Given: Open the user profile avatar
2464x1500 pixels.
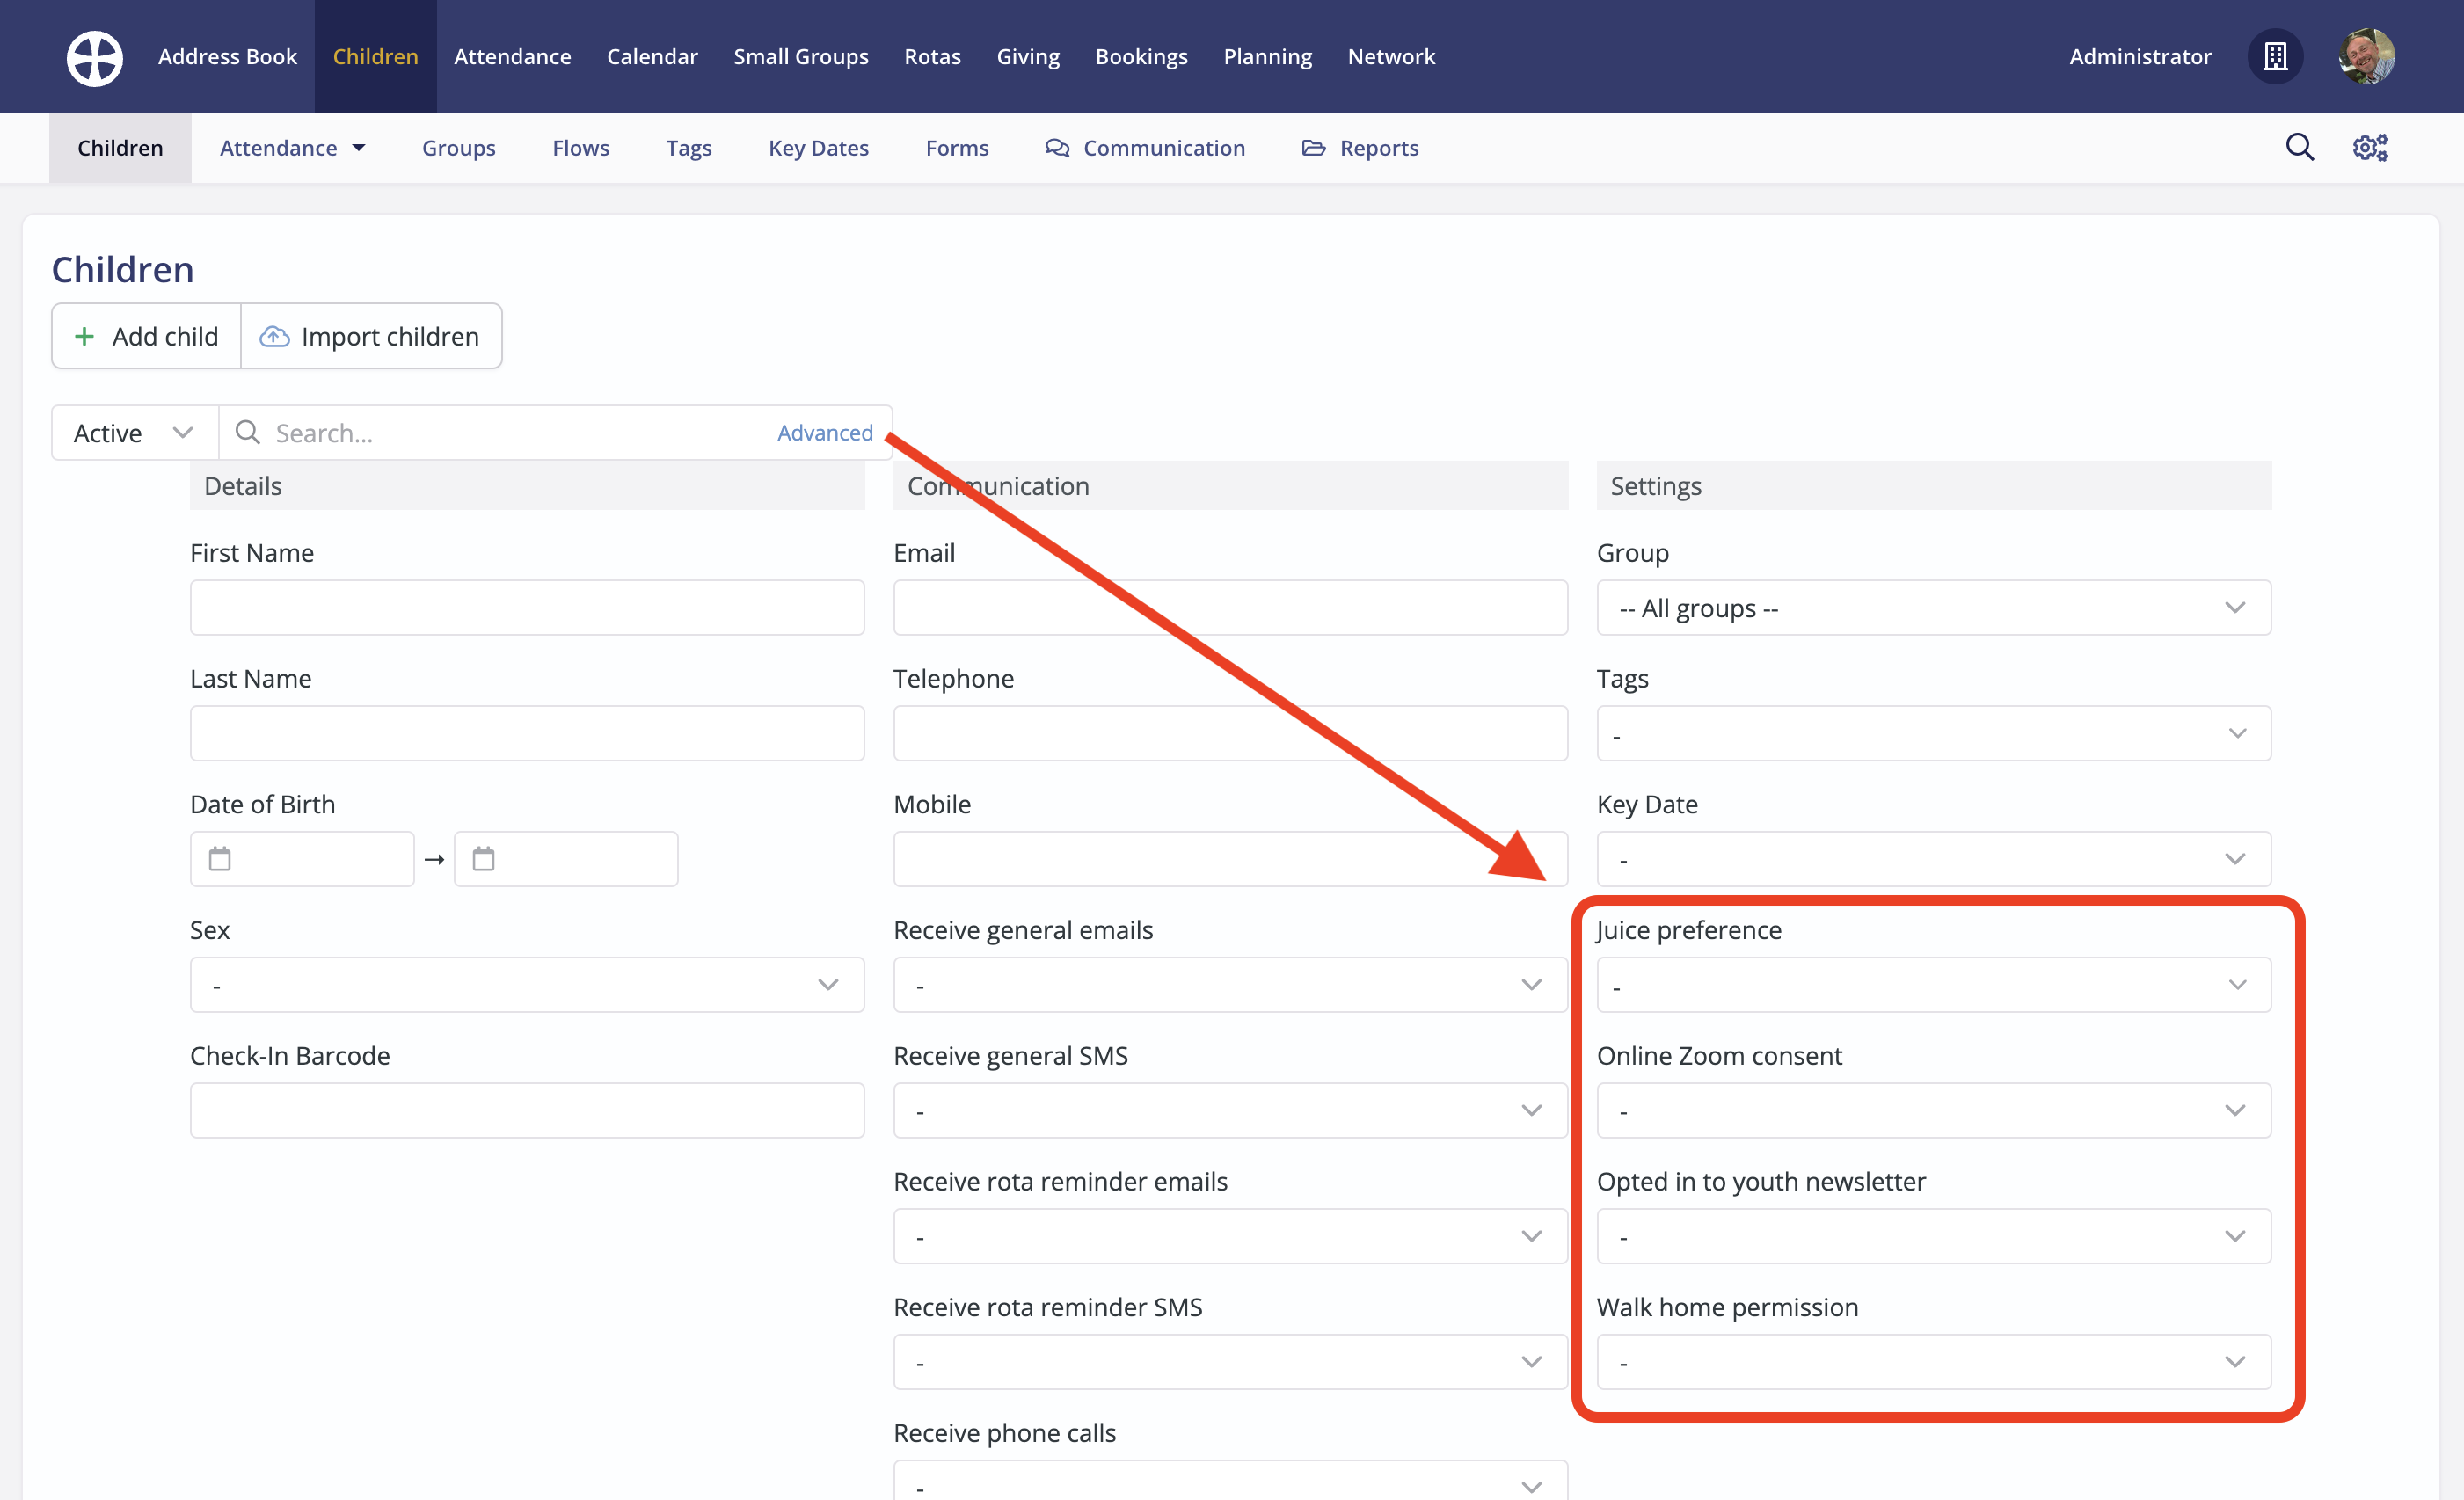Looking at the screenshot, I should click(2366, 57).
